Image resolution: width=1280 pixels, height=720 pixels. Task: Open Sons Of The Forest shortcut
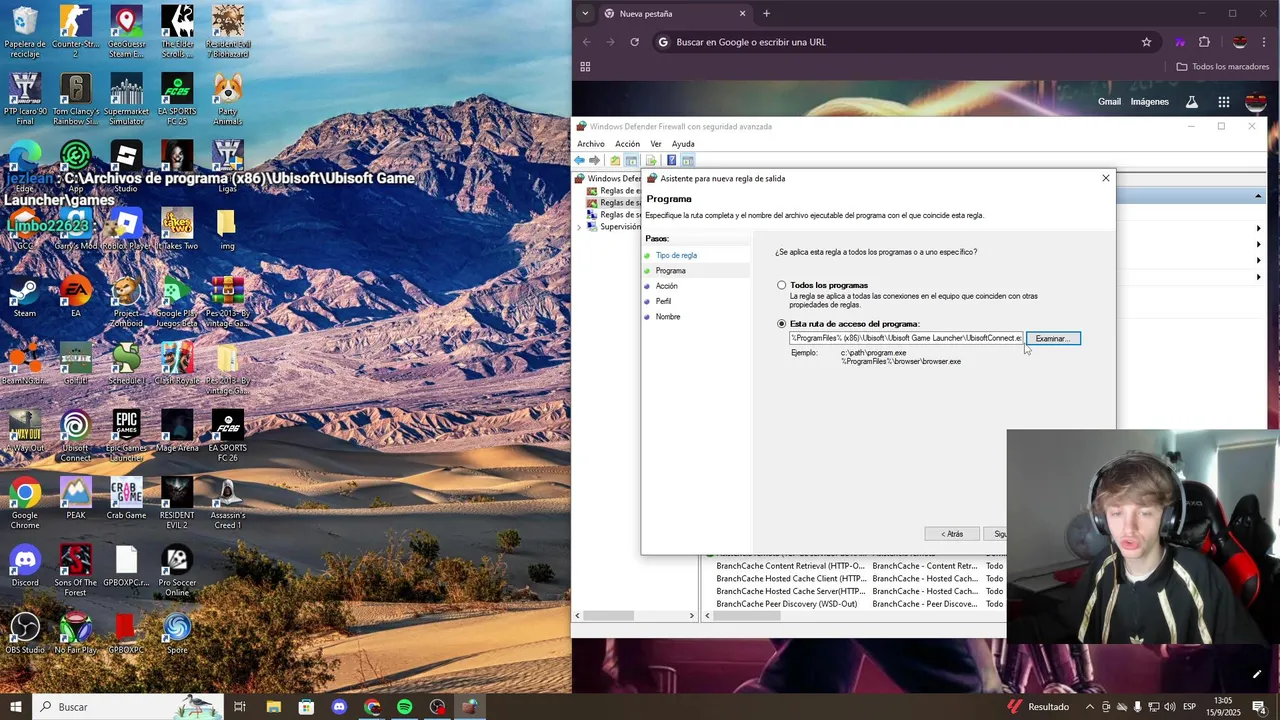pyautogui.click(x=75, y=571)
